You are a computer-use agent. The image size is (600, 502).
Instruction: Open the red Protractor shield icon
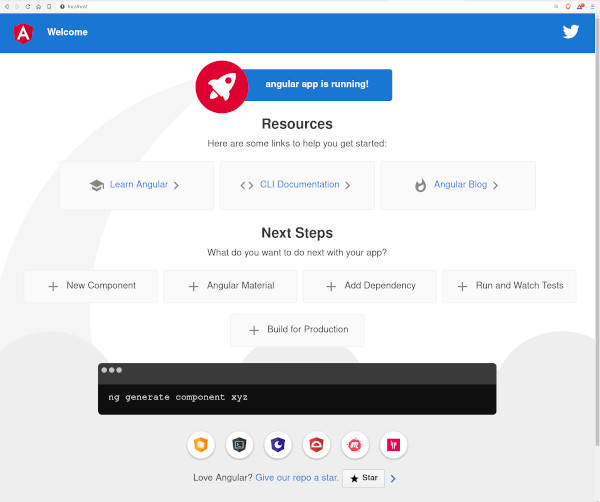pos(317,445)
